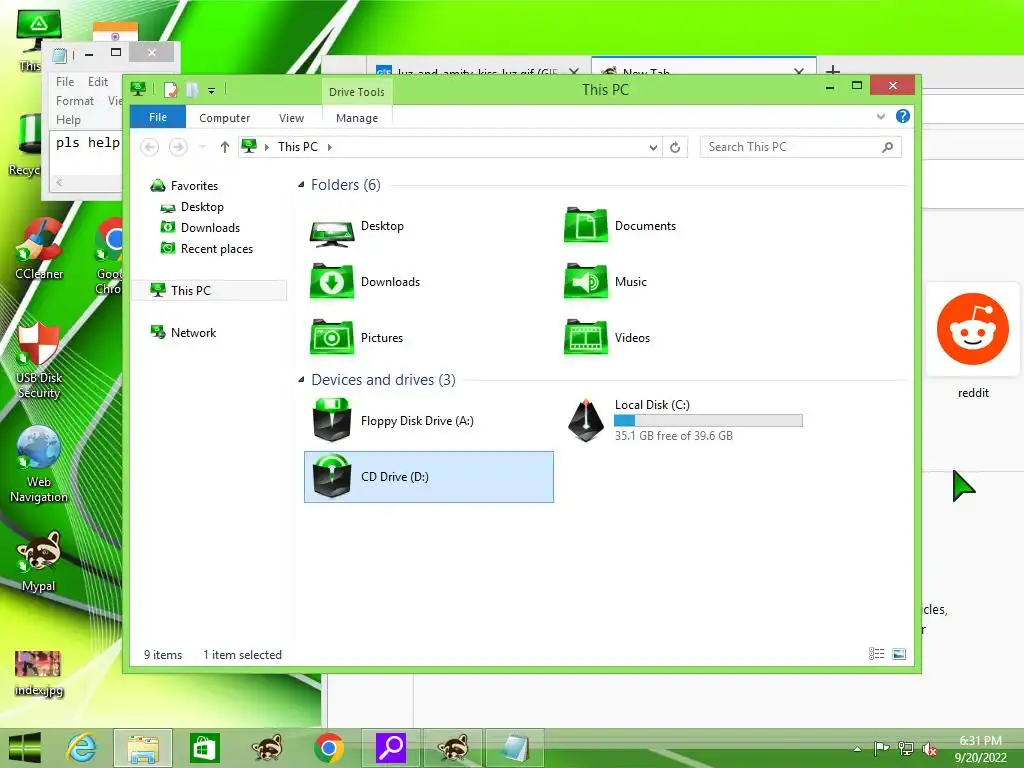Open the Pictures folder icon
1024x768 pixels.
[x=332, y=337]
